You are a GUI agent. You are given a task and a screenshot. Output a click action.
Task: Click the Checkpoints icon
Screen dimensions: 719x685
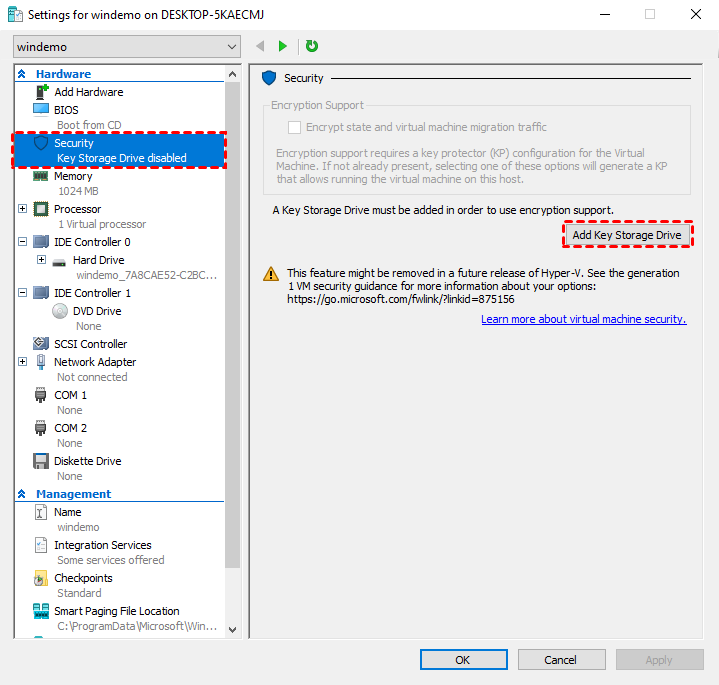(40, 579)
